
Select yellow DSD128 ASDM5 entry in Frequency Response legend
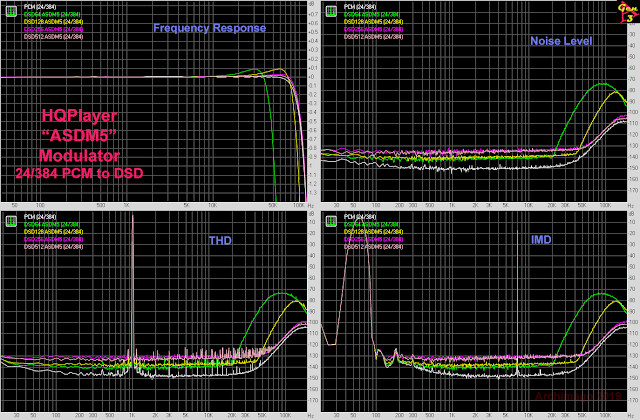[x=53, y=22]
